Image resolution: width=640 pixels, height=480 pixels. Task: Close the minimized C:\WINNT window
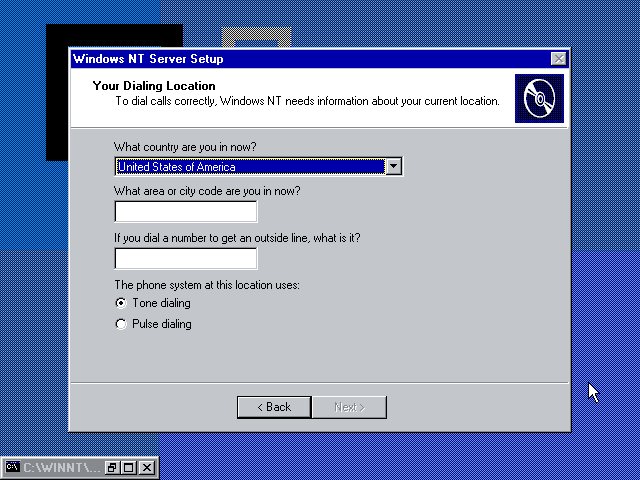click(147, 467)
